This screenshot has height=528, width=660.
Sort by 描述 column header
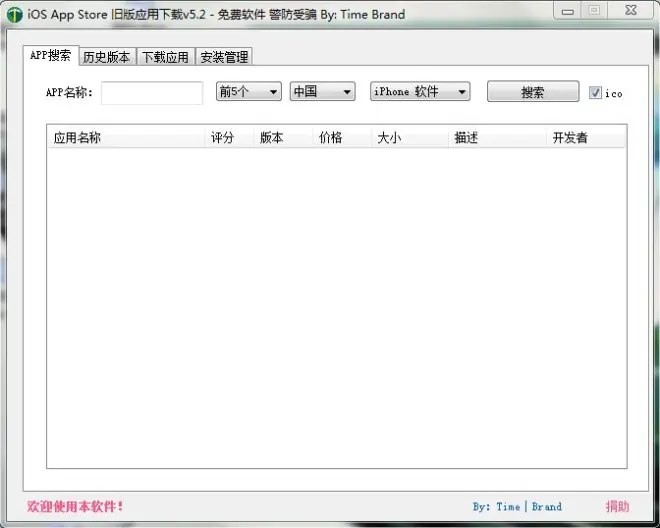click(498, 137)
